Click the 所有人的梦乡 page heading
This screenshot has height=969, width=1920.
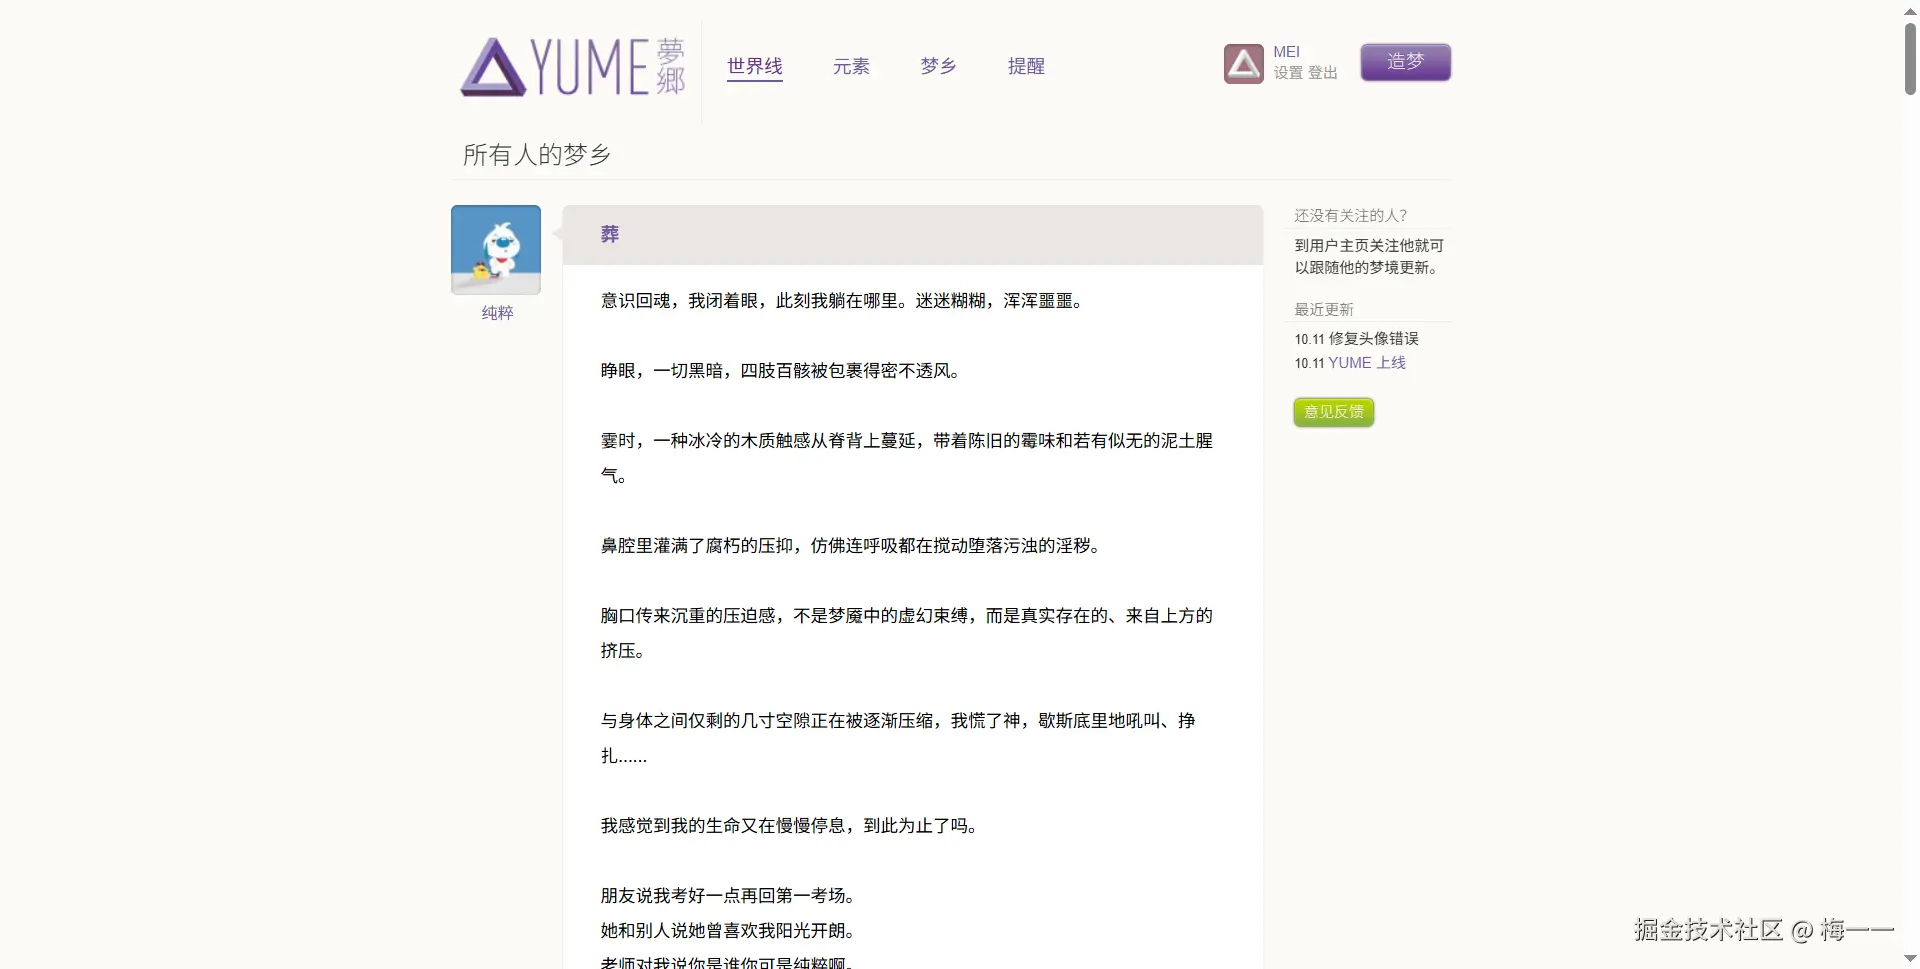tap(536, 154)
